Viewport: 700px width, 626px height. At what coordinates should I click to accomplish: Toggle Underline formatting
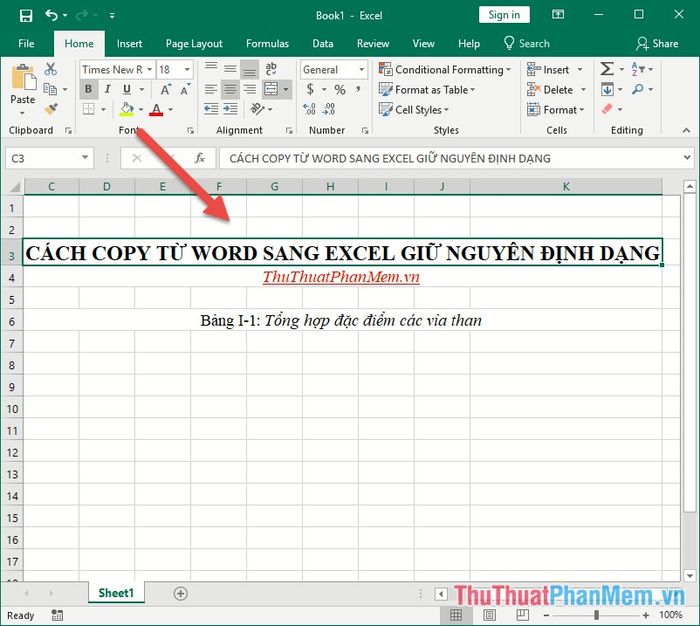tap(127, 89)
